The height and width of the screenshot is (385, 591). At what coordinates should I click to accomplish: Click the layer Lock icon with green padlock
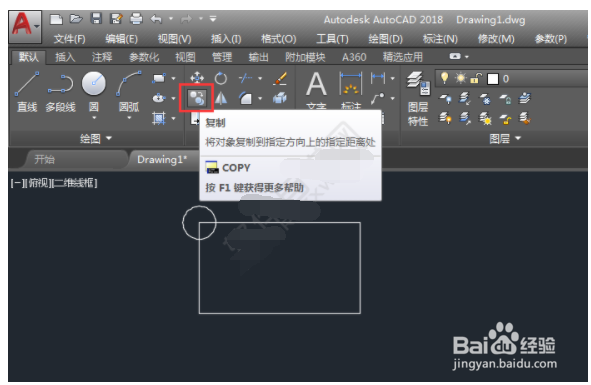click(505, 99)
